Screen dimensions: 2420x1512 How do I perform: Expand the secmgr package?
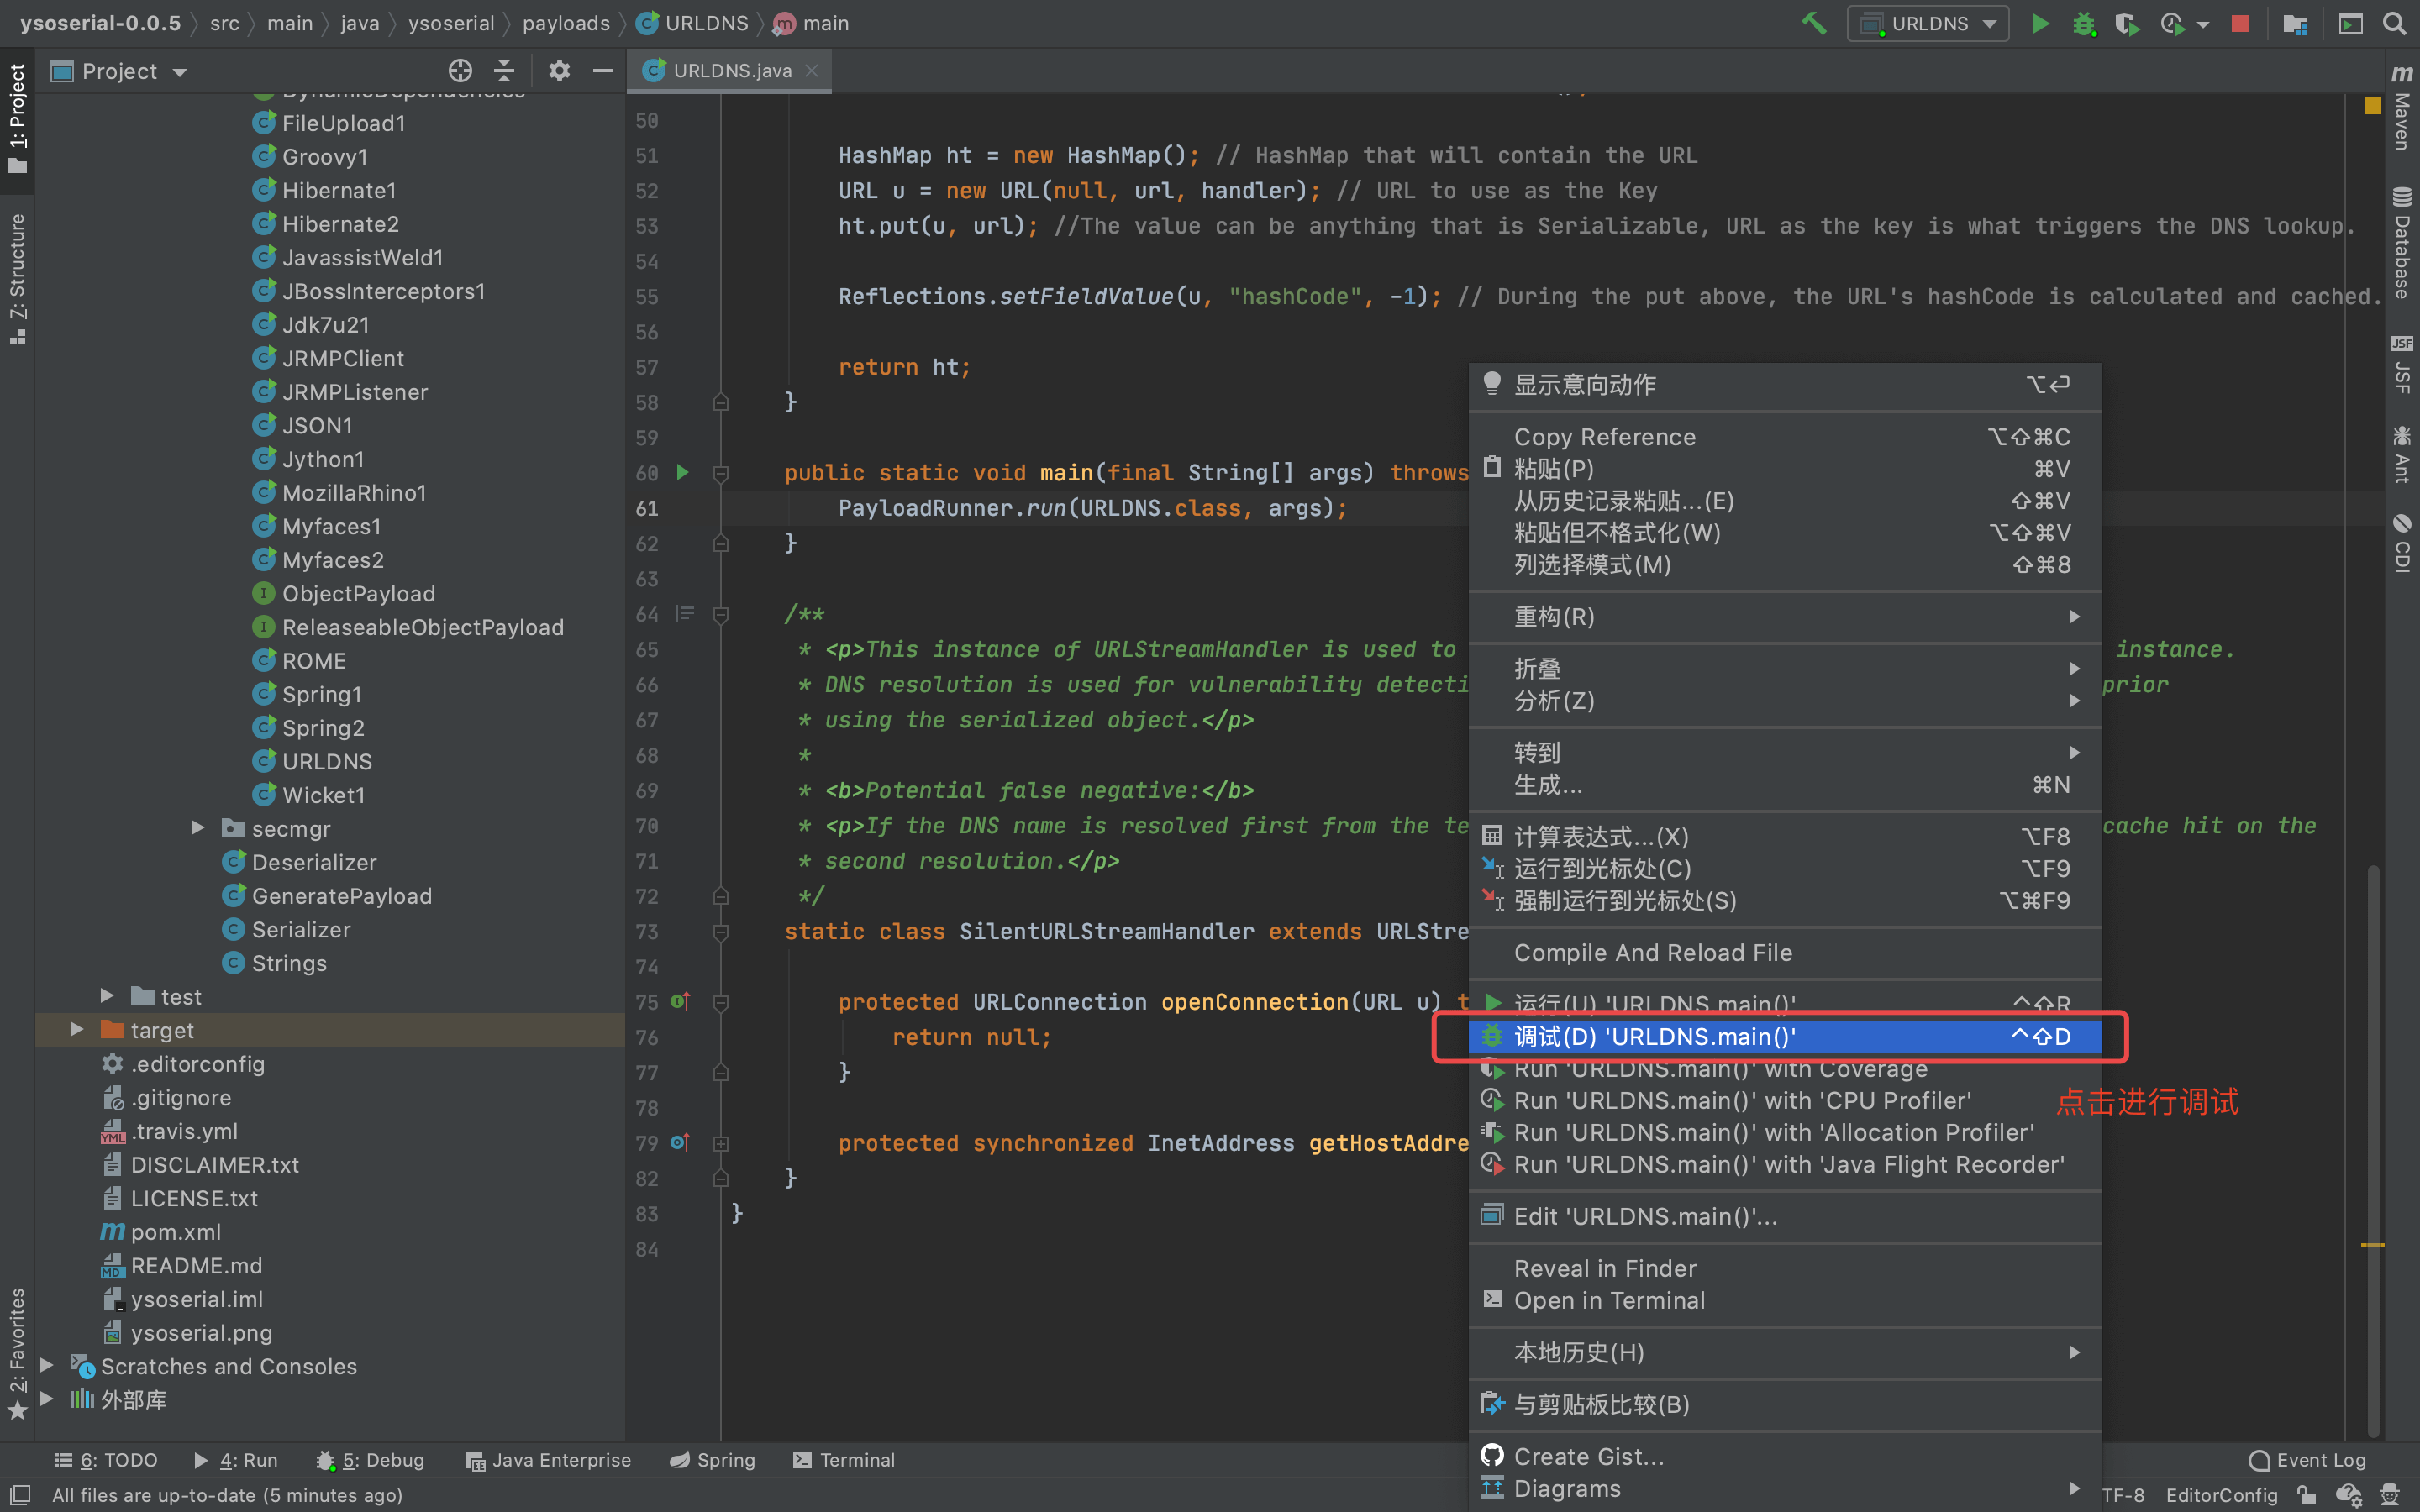point(198,828)
